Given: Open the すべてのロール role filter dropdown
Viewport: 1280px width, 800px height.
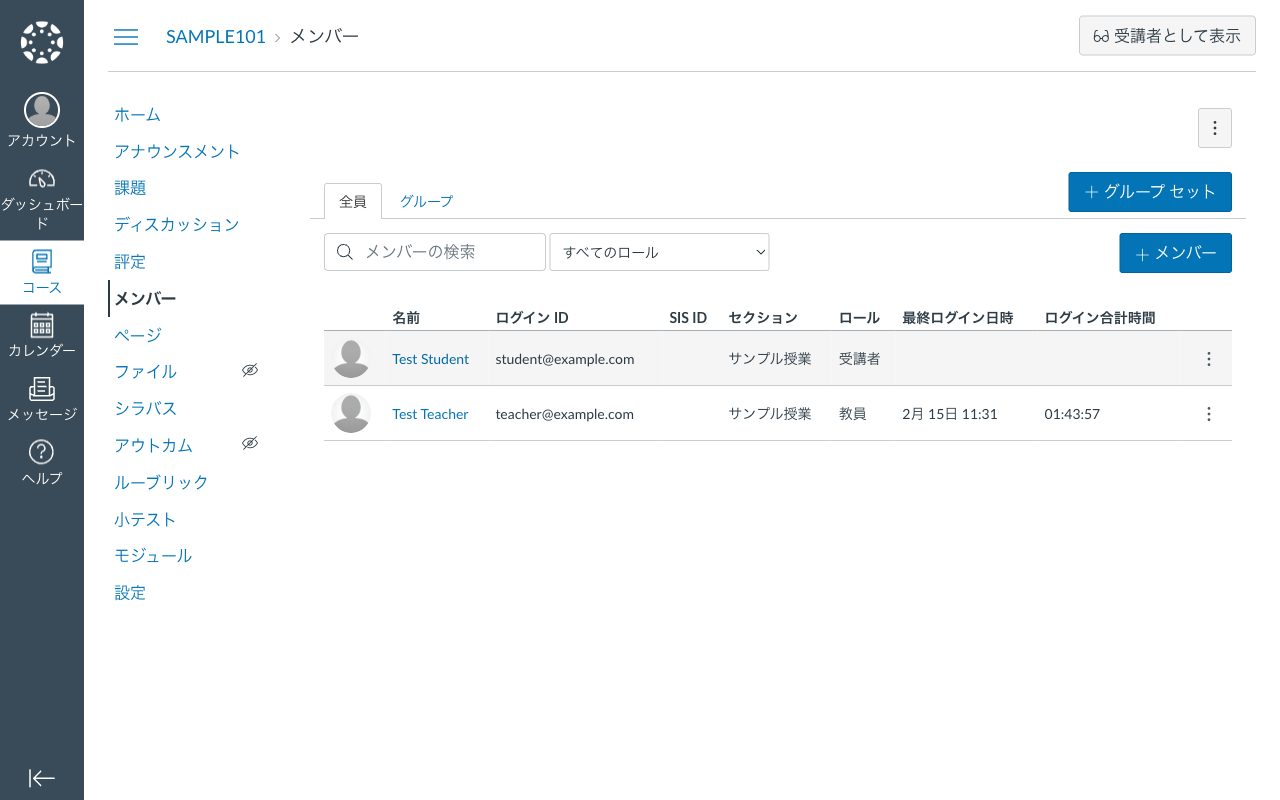Looking at the screenshot, I should (x=659, y=252).
